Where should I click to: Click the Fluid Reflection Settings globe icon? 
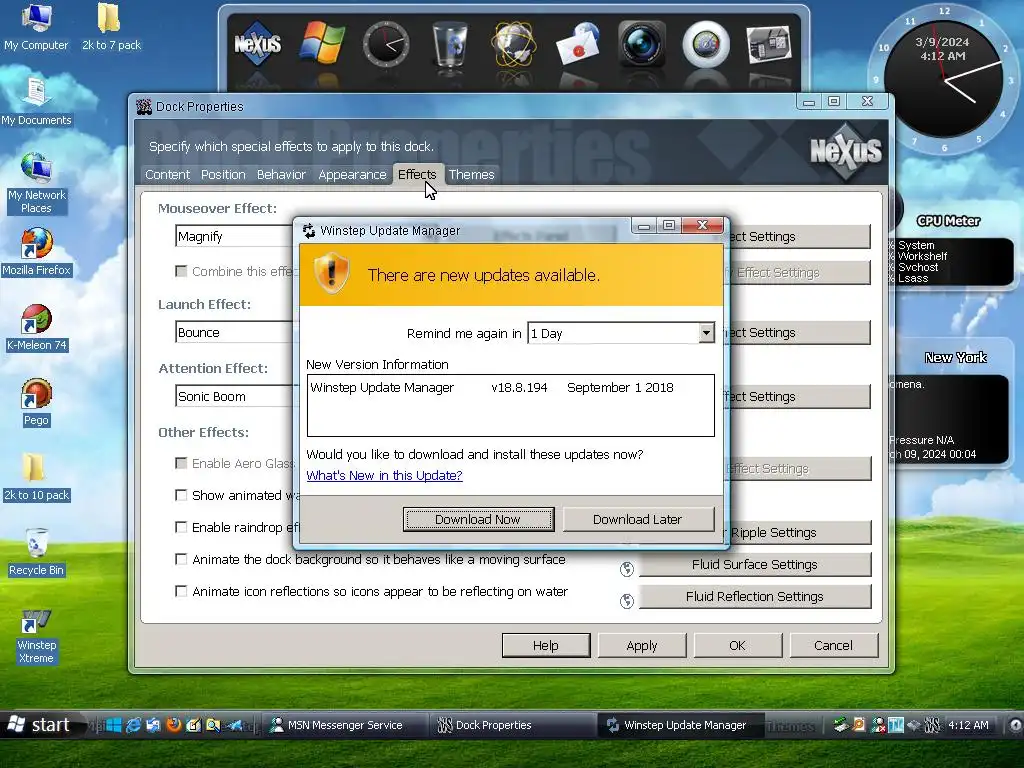(x=627, y=601)
